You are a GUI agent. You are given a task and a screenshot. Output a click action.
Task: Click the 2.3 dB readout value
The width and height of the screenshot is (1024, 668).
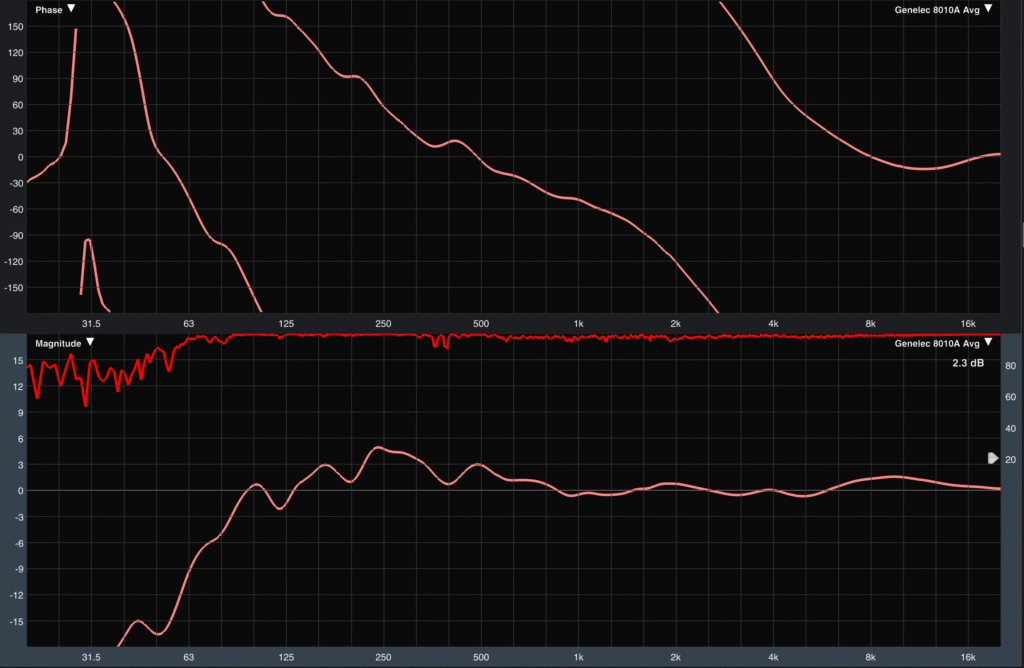[x=967, y=363]
